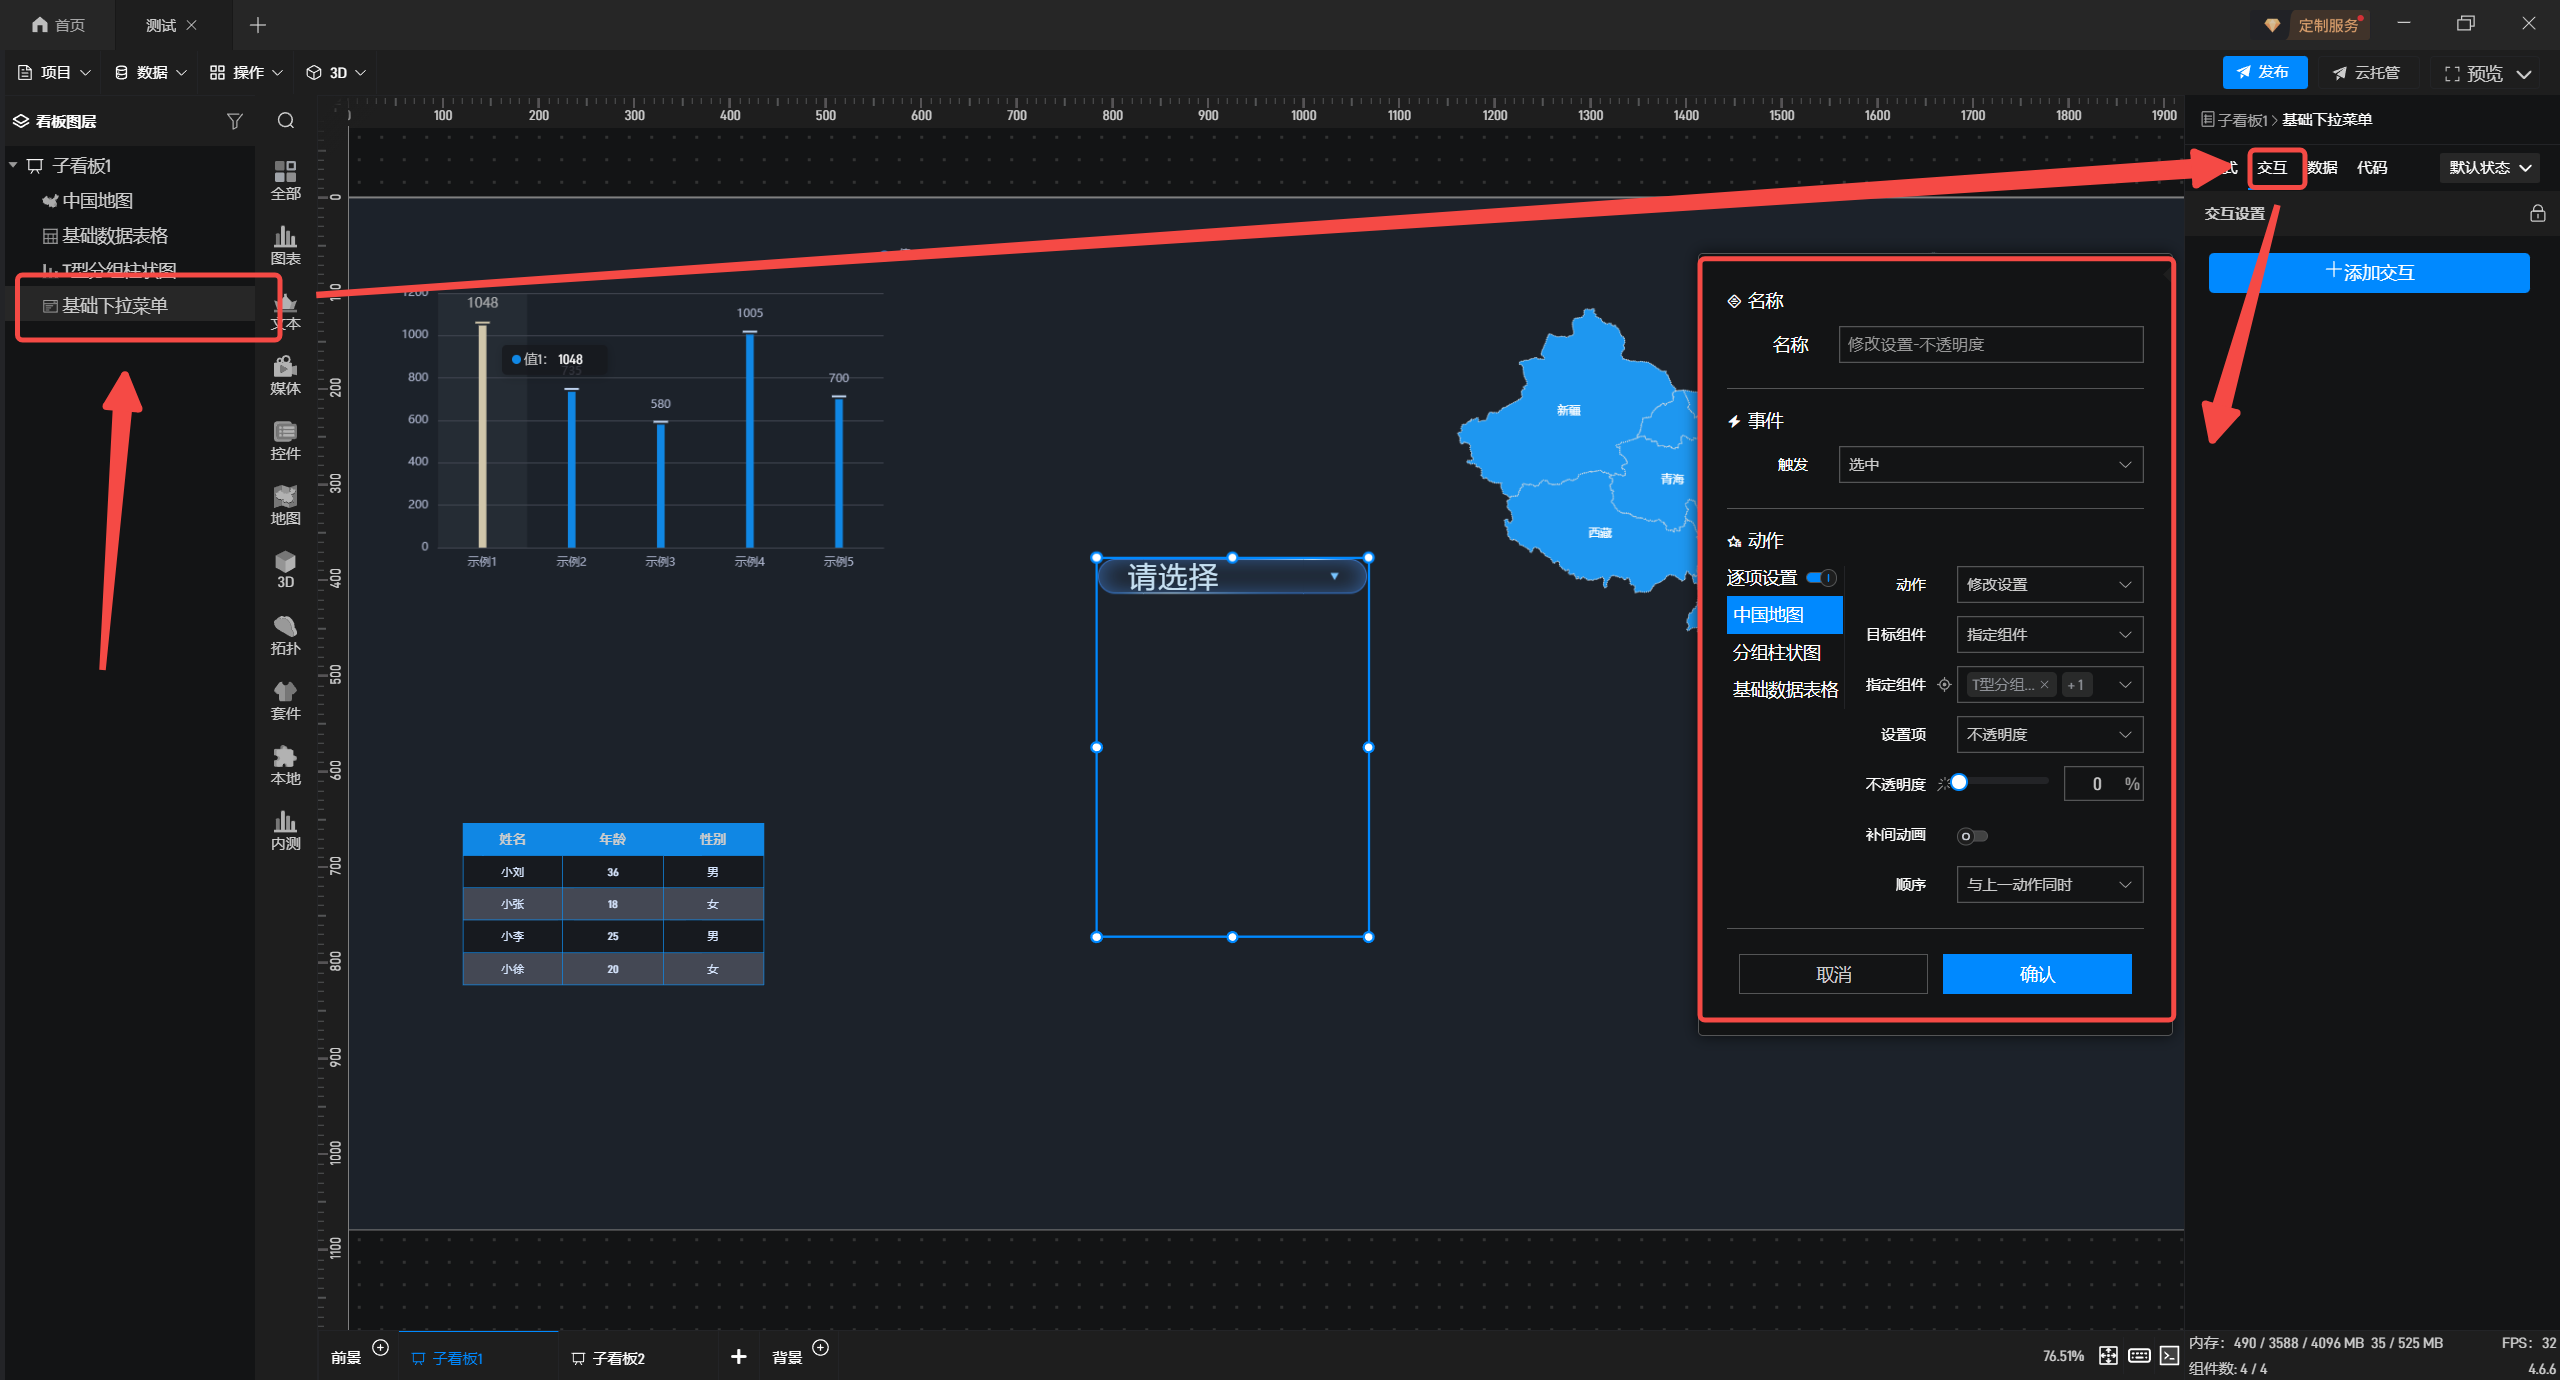This screenshot has width=2560, height=1380.
Task: Click the 交互设置 lock icon
Action: click(x=2537, y=213)
